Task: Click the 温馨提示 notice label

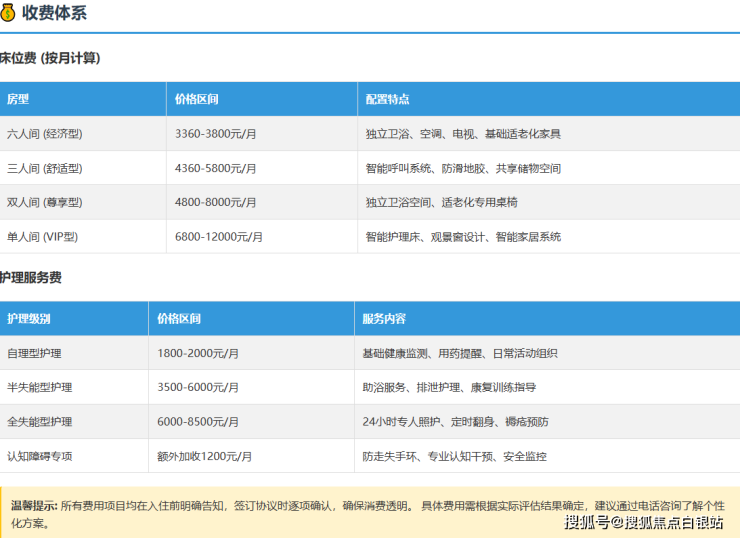Action: (x=33, y=506)
